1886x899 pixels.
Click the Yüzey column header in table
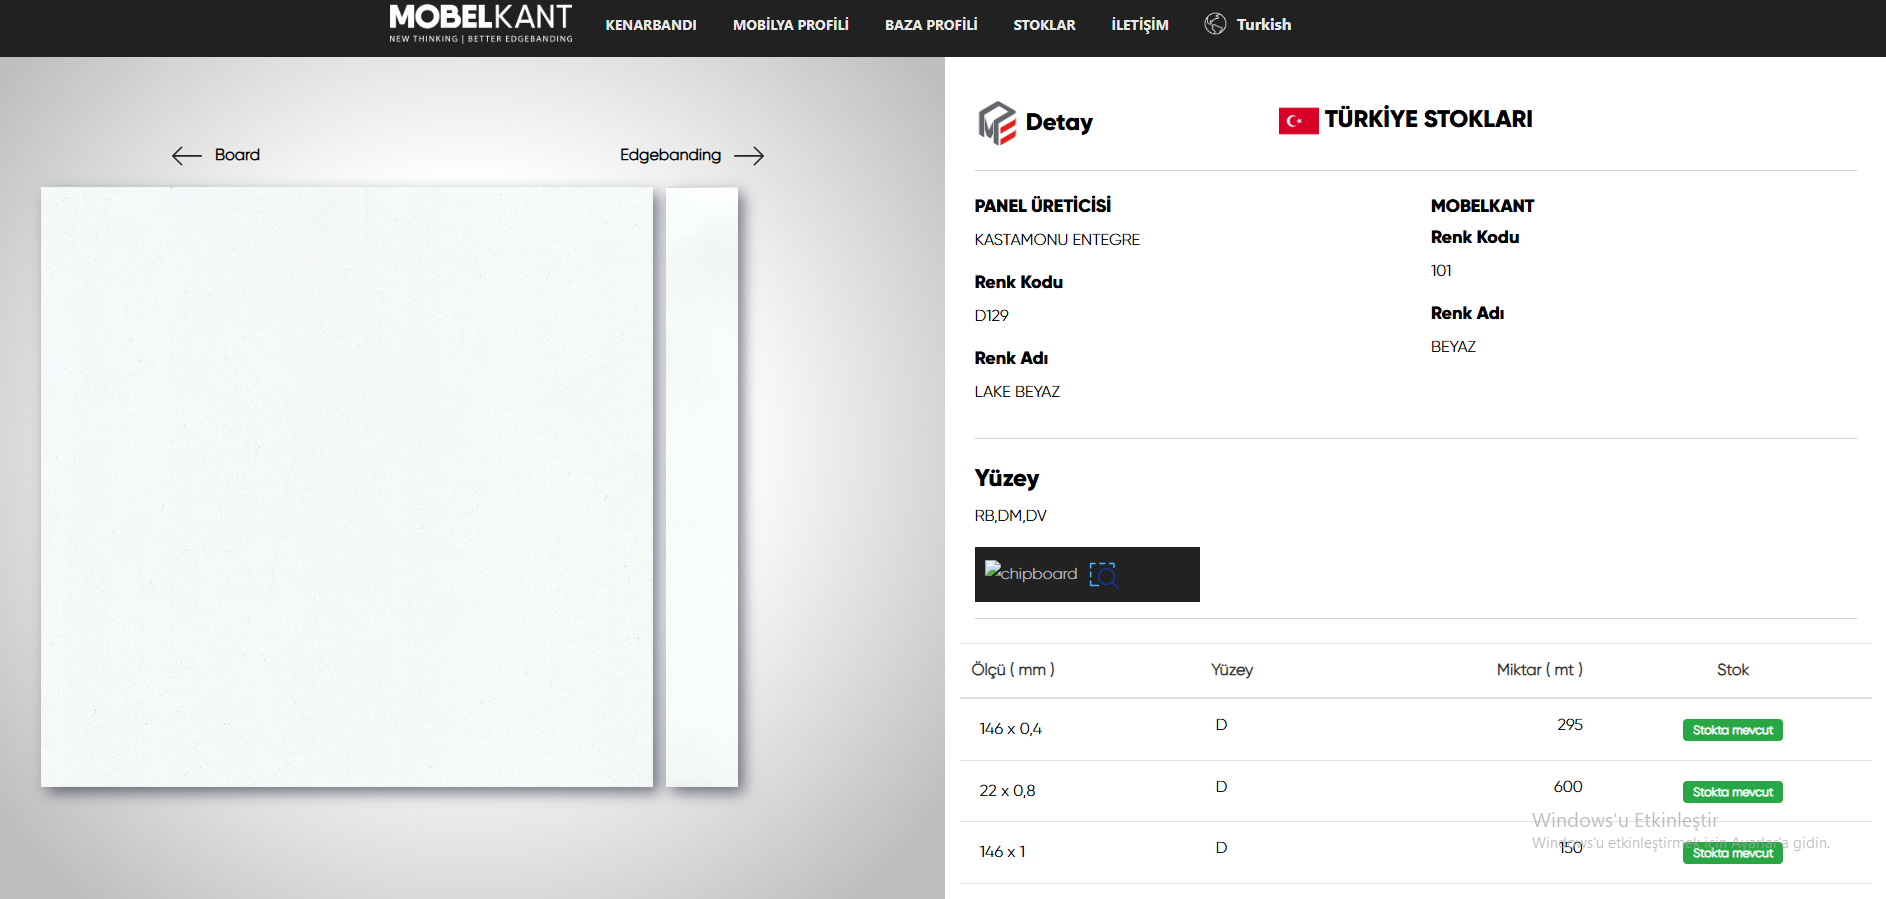click(1232, 670)
